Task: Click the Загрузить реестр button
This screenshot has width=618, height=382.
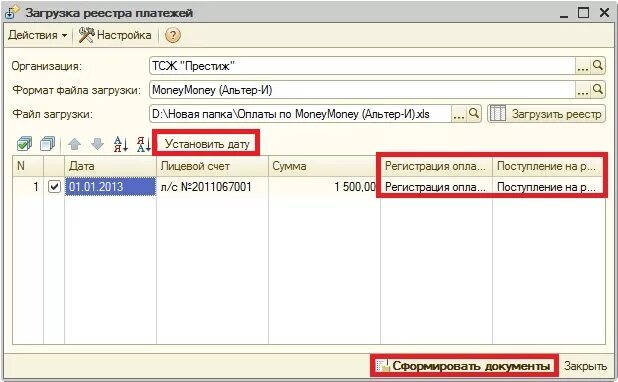Action: (547, 114)
